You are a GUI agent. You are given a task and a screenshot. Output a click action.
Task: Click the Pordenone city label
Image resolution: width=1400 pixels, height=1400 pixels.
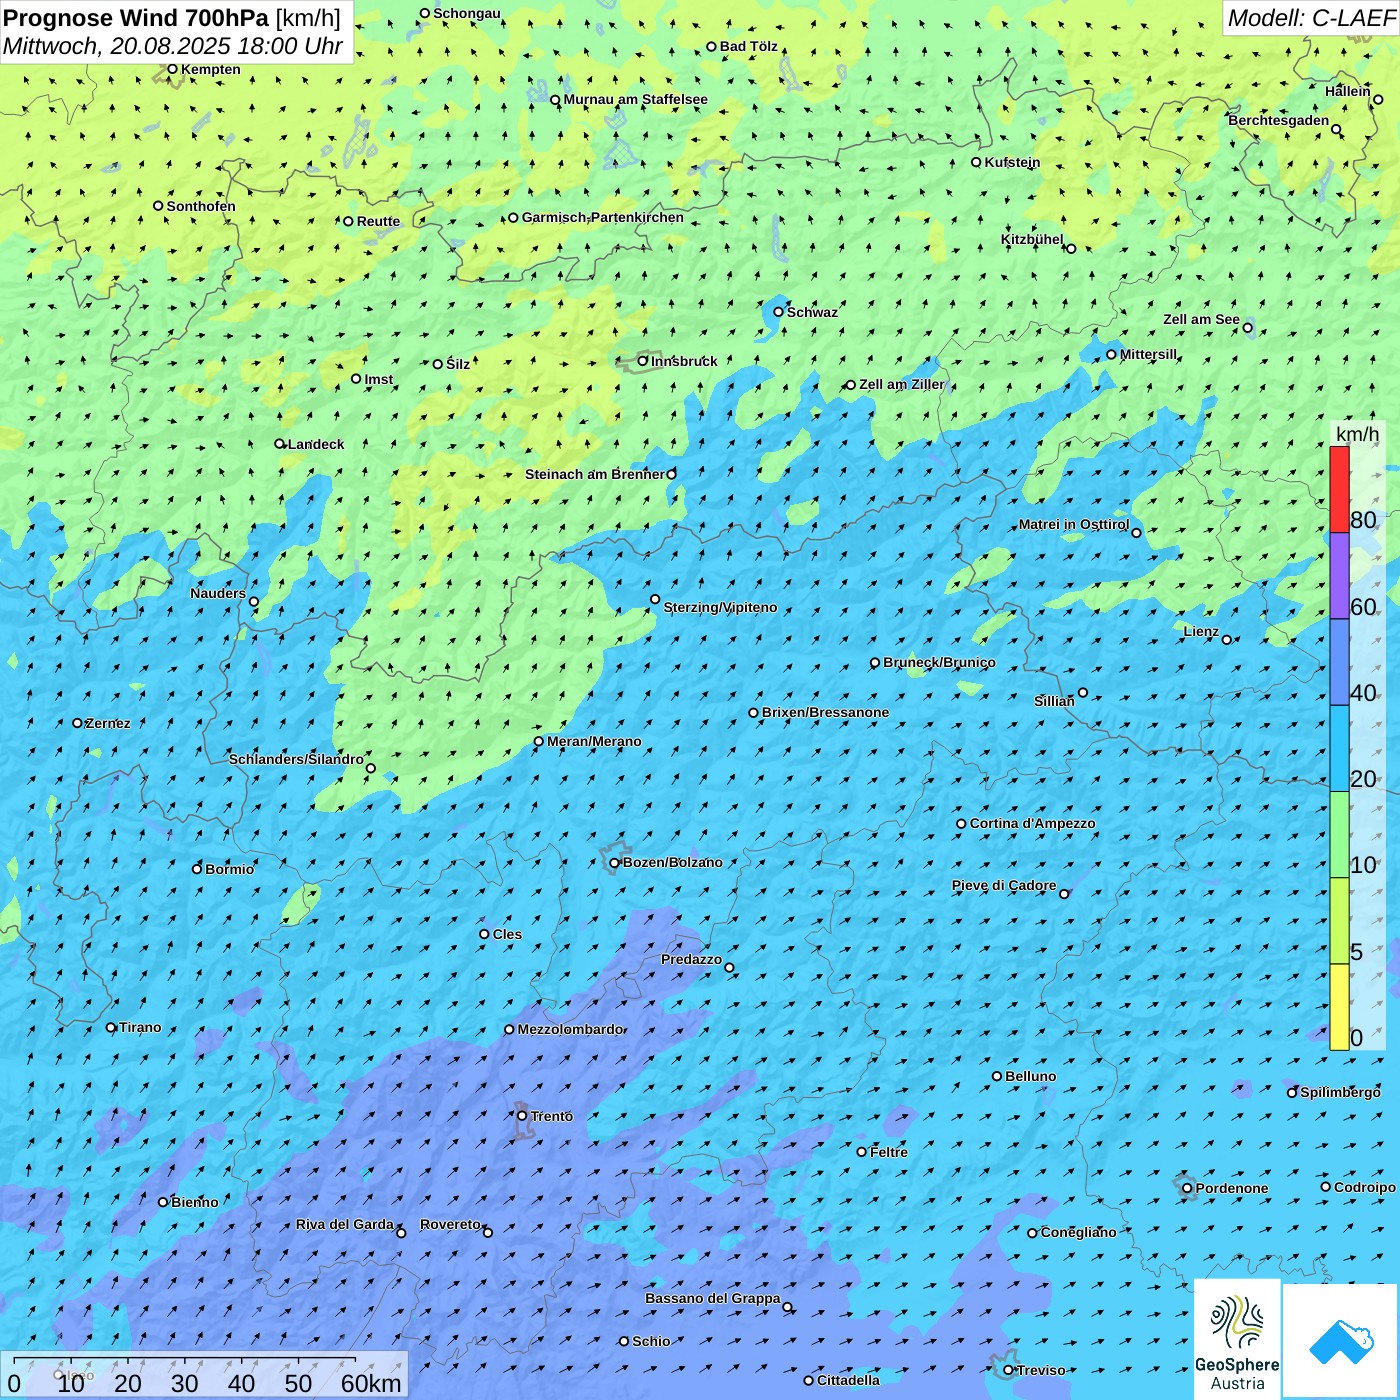point(1232,1188)
